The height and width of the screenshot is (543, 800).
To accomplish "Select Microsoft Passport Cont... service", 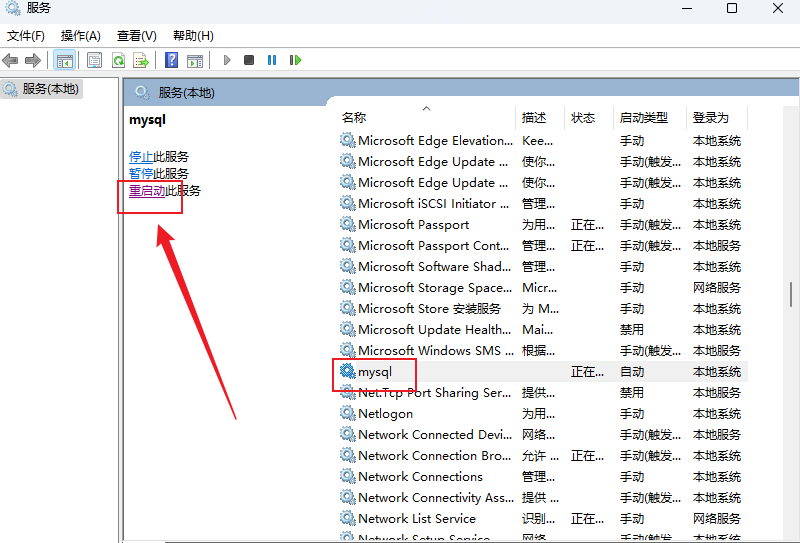I will 543,245.
